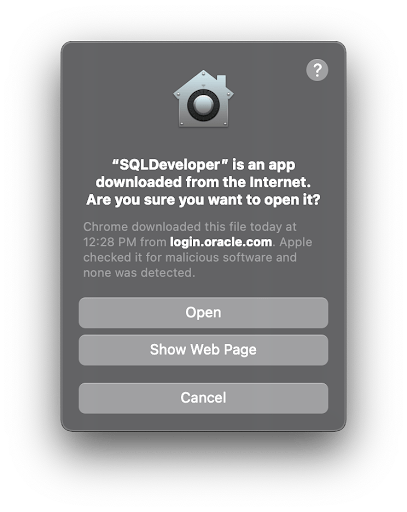This screenshot has width=407, height=512.
Task: Click the chimney on the house icon
Action: (x=221, y=81)
